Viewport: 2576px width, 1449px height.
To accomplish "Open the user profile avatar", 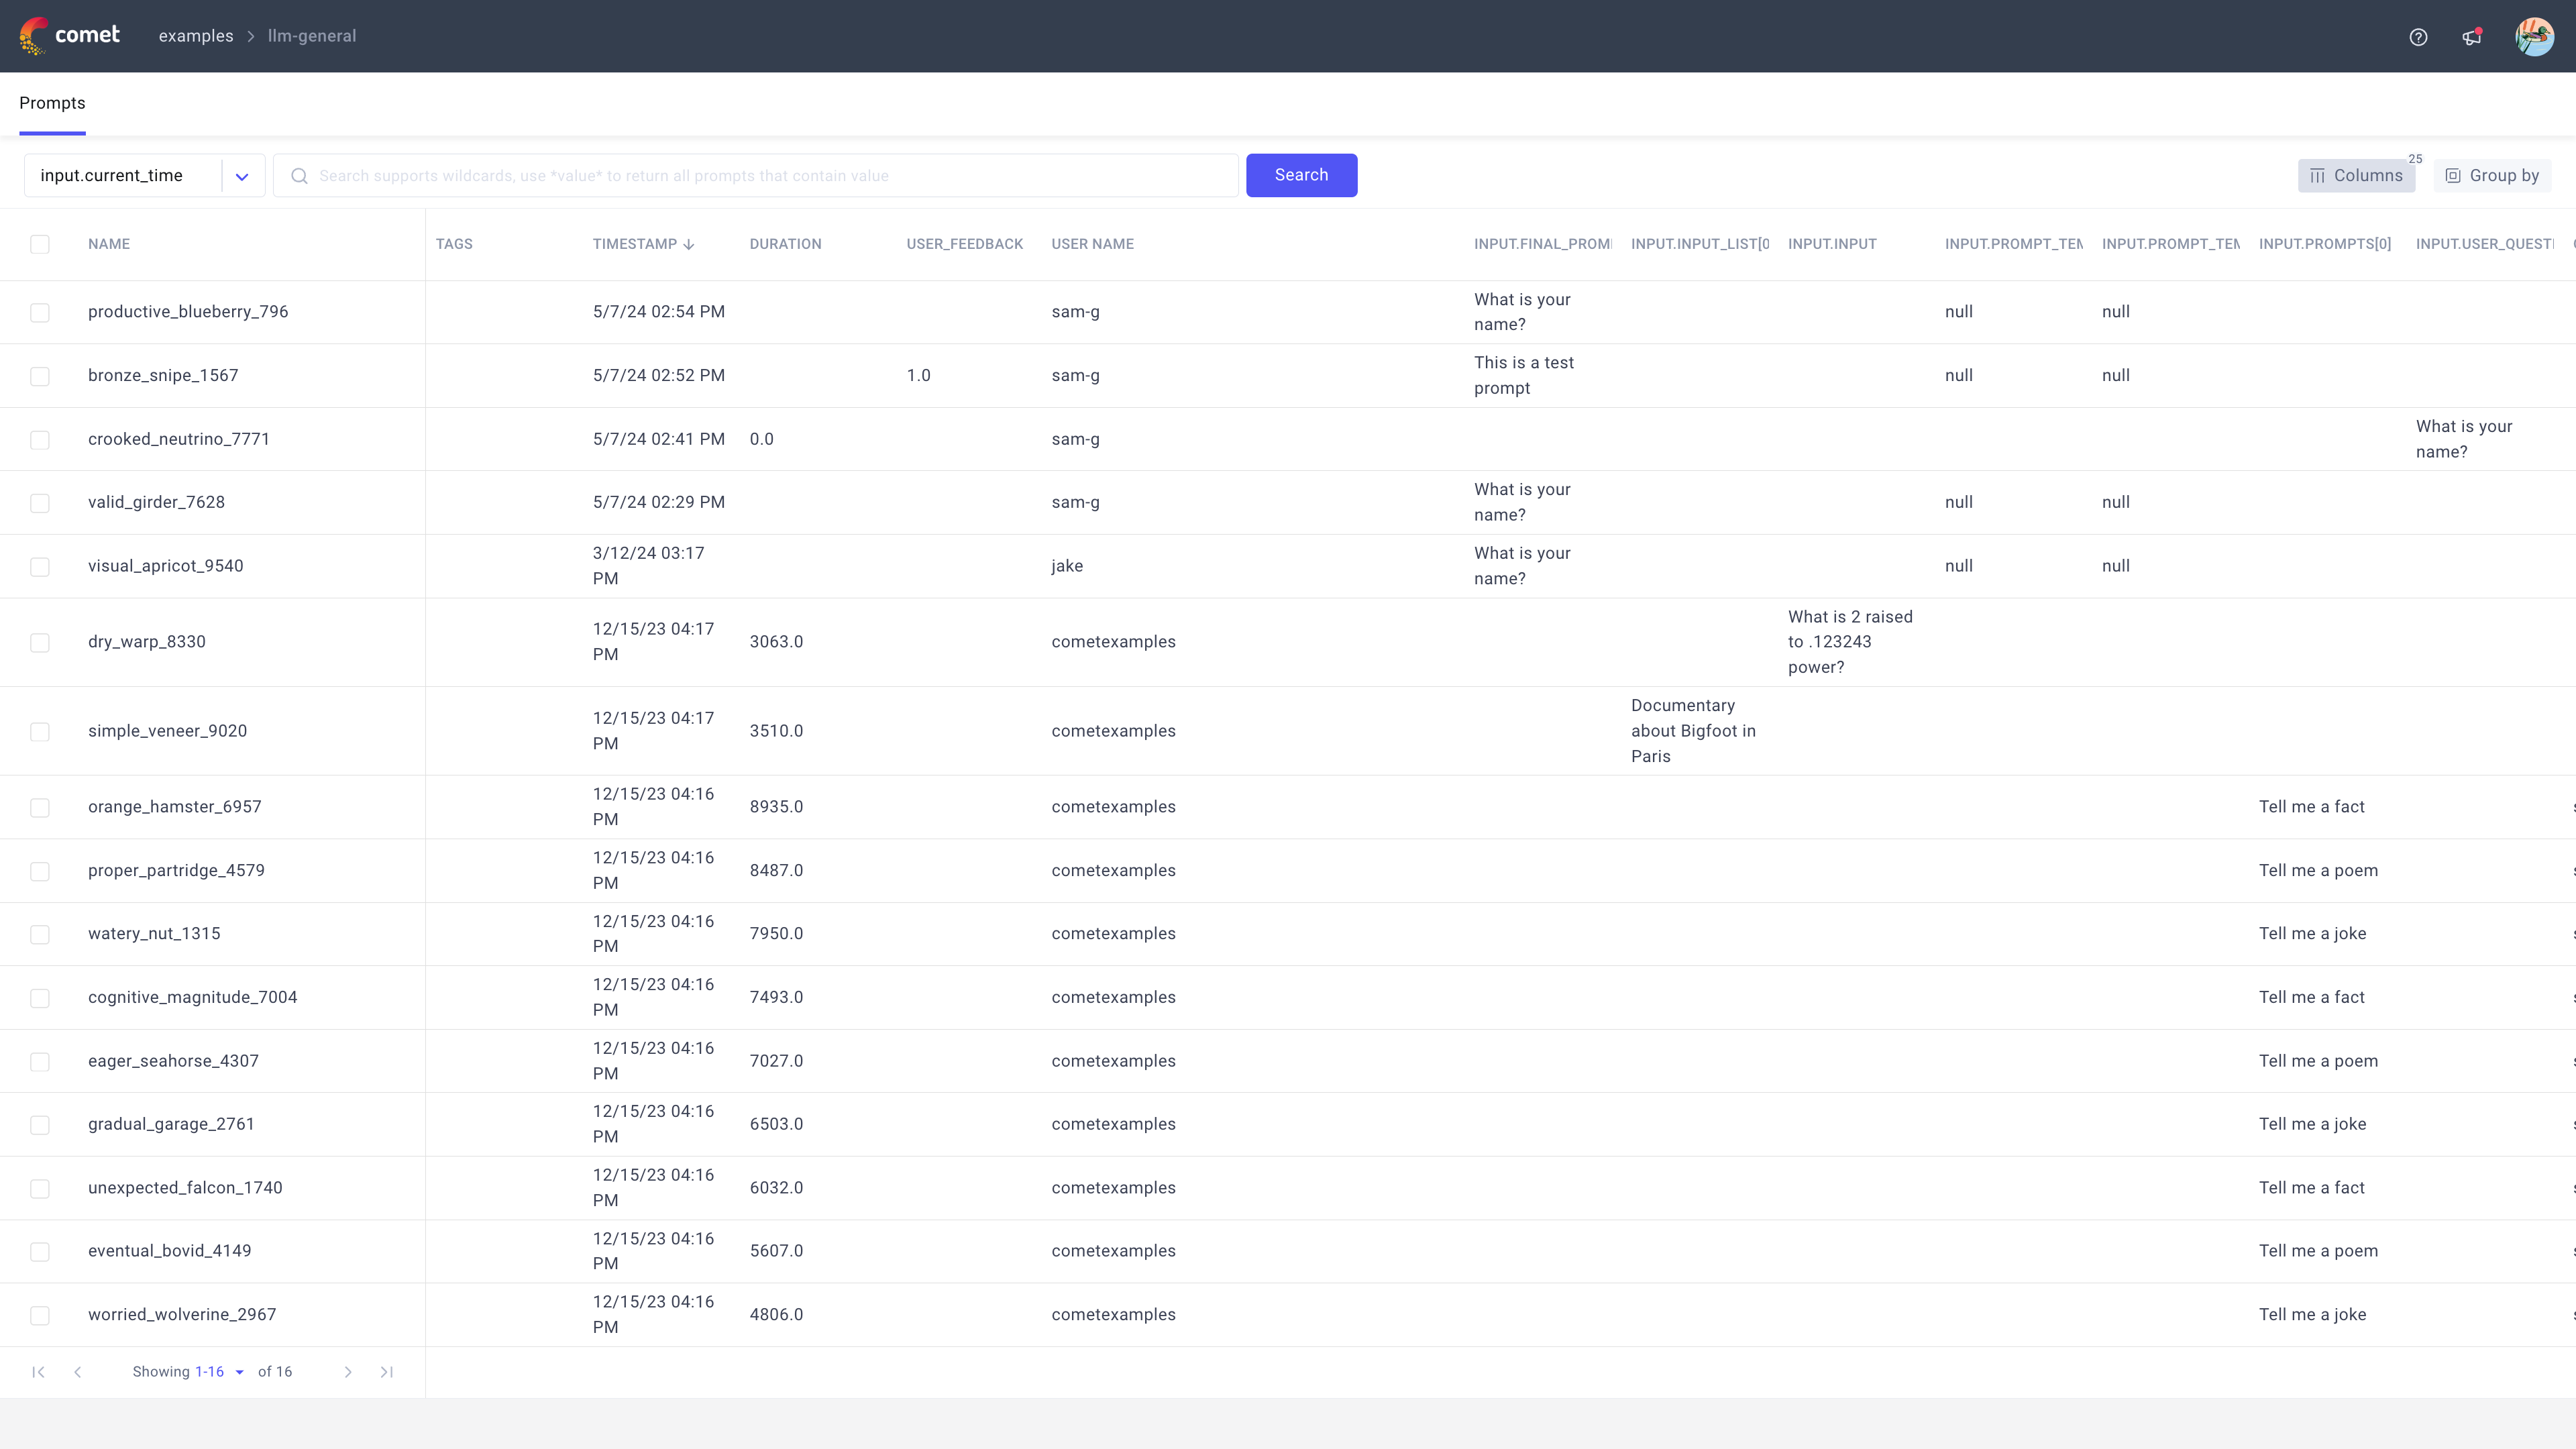I will (x=2534, y=37).
